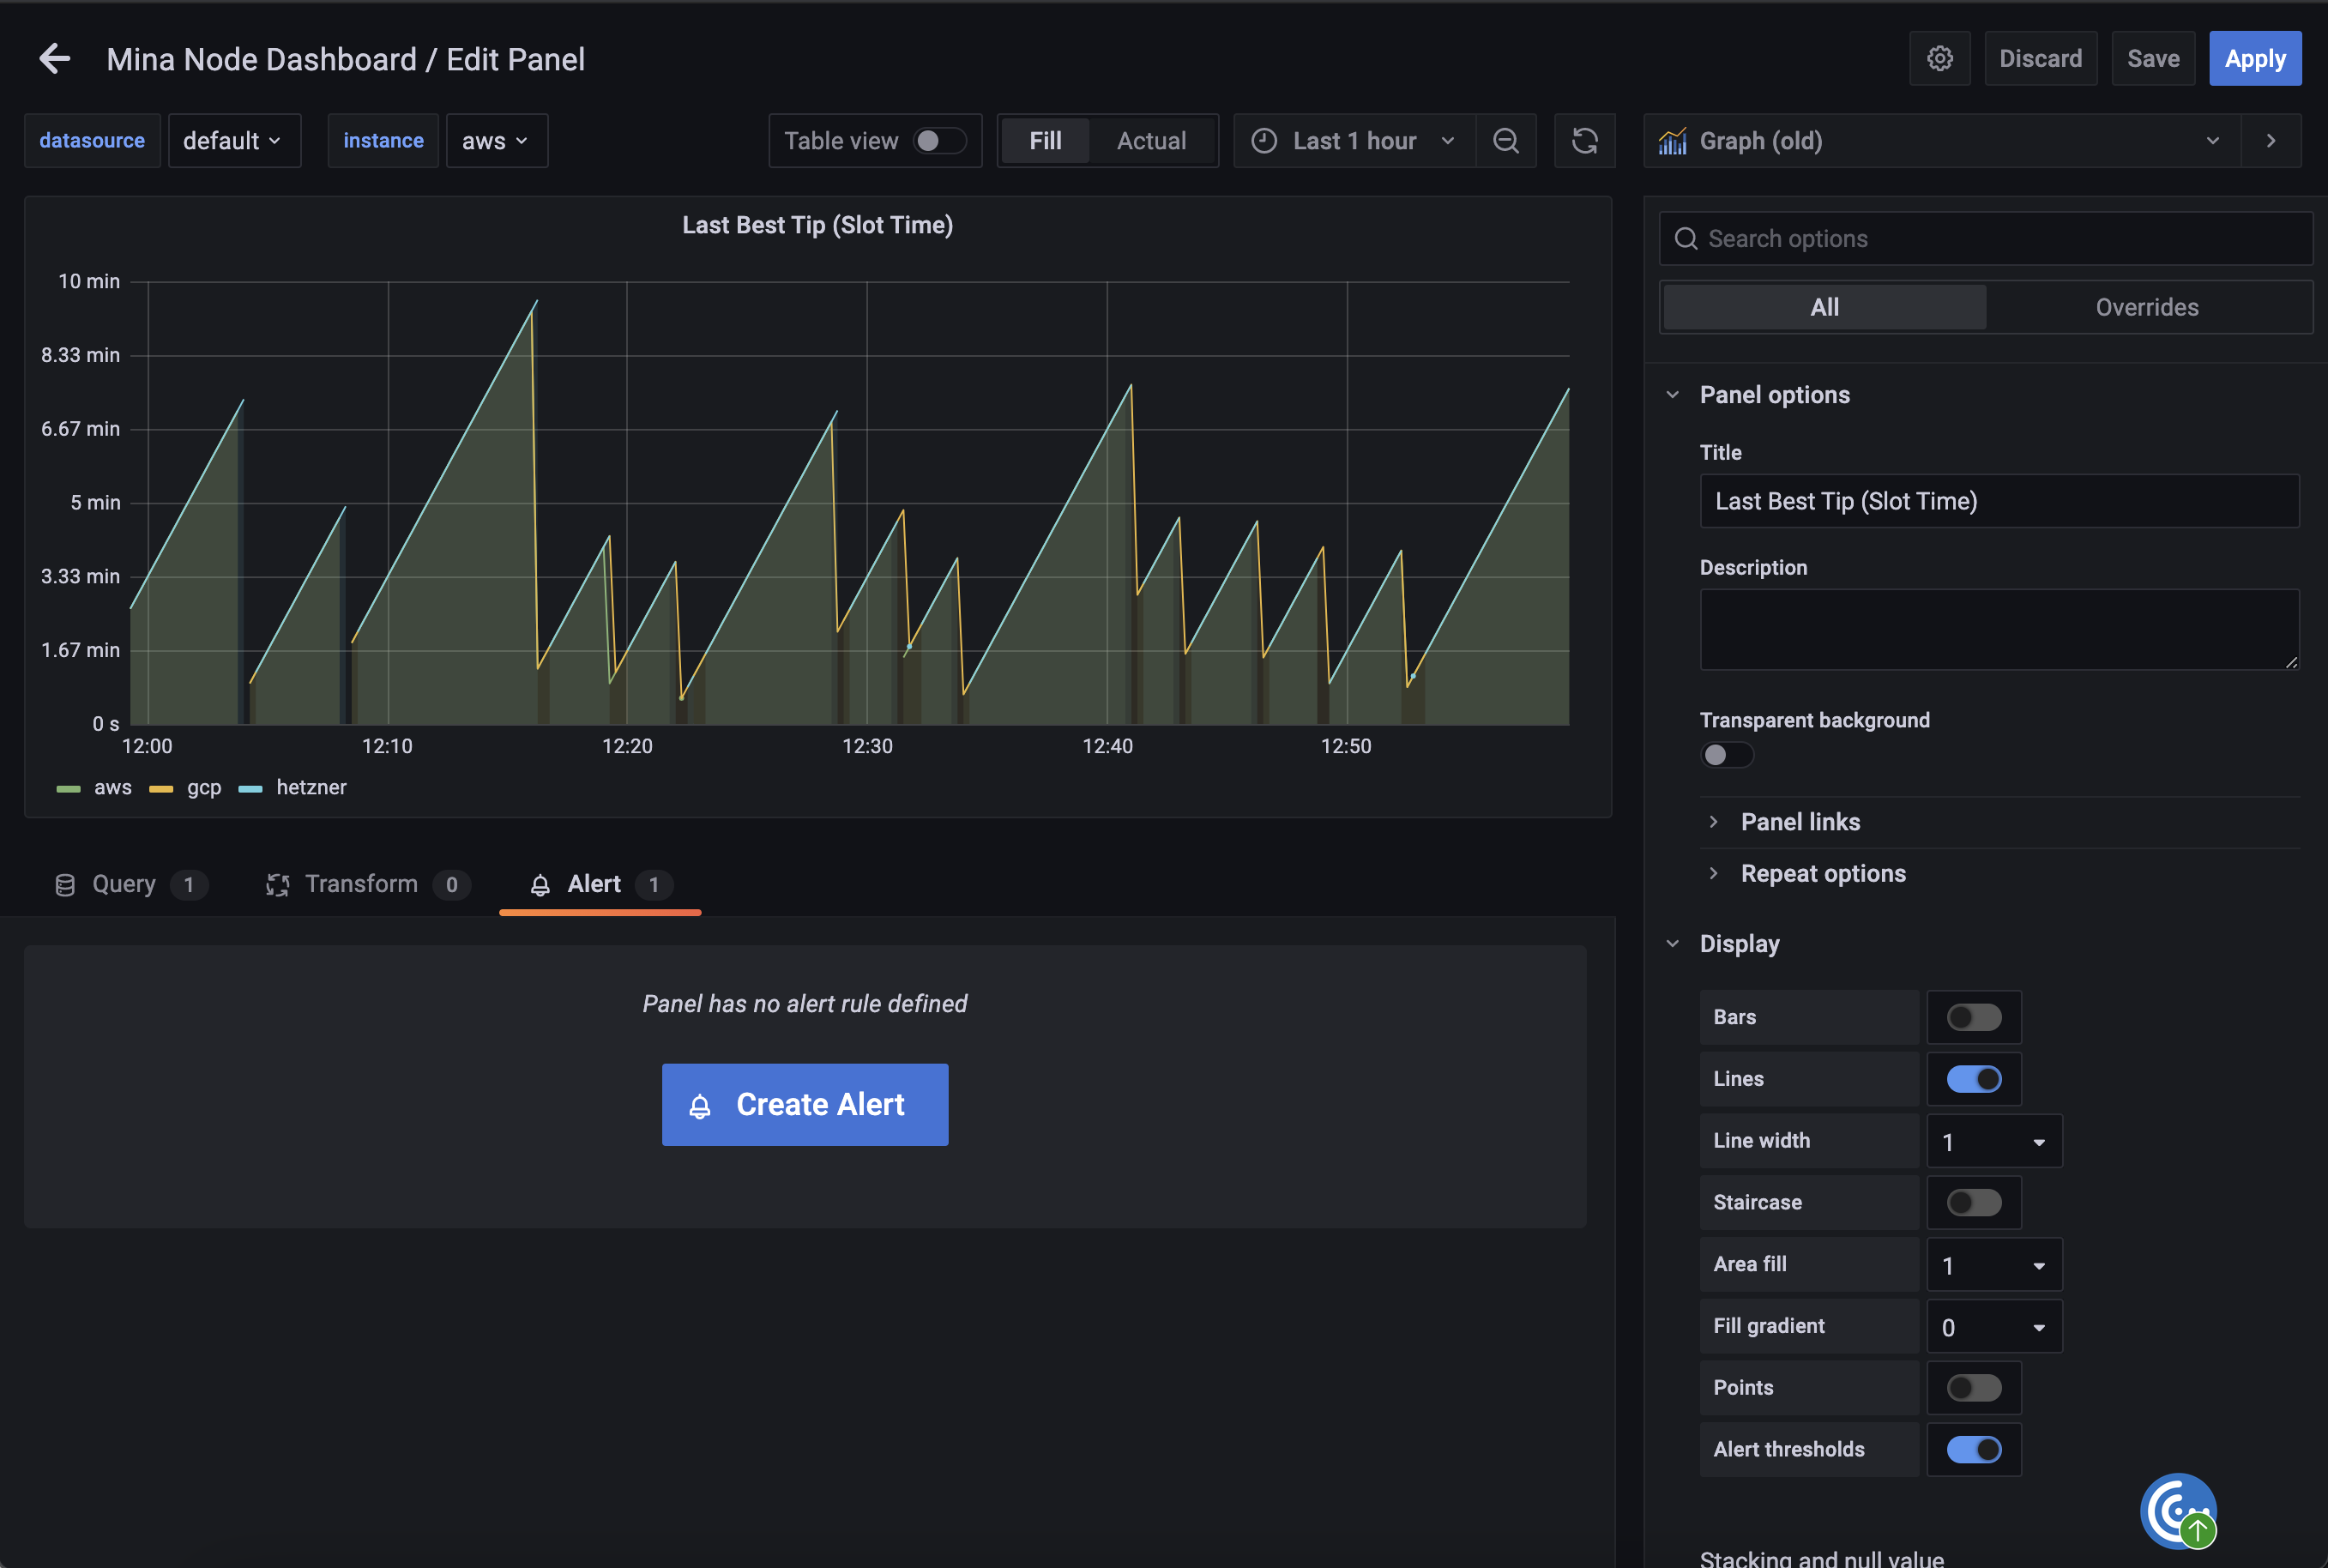The width and height of the screenshot is (2328, 1568).
Task: Disable the Alert thresholds toggle
Action: (1973, 1449)
